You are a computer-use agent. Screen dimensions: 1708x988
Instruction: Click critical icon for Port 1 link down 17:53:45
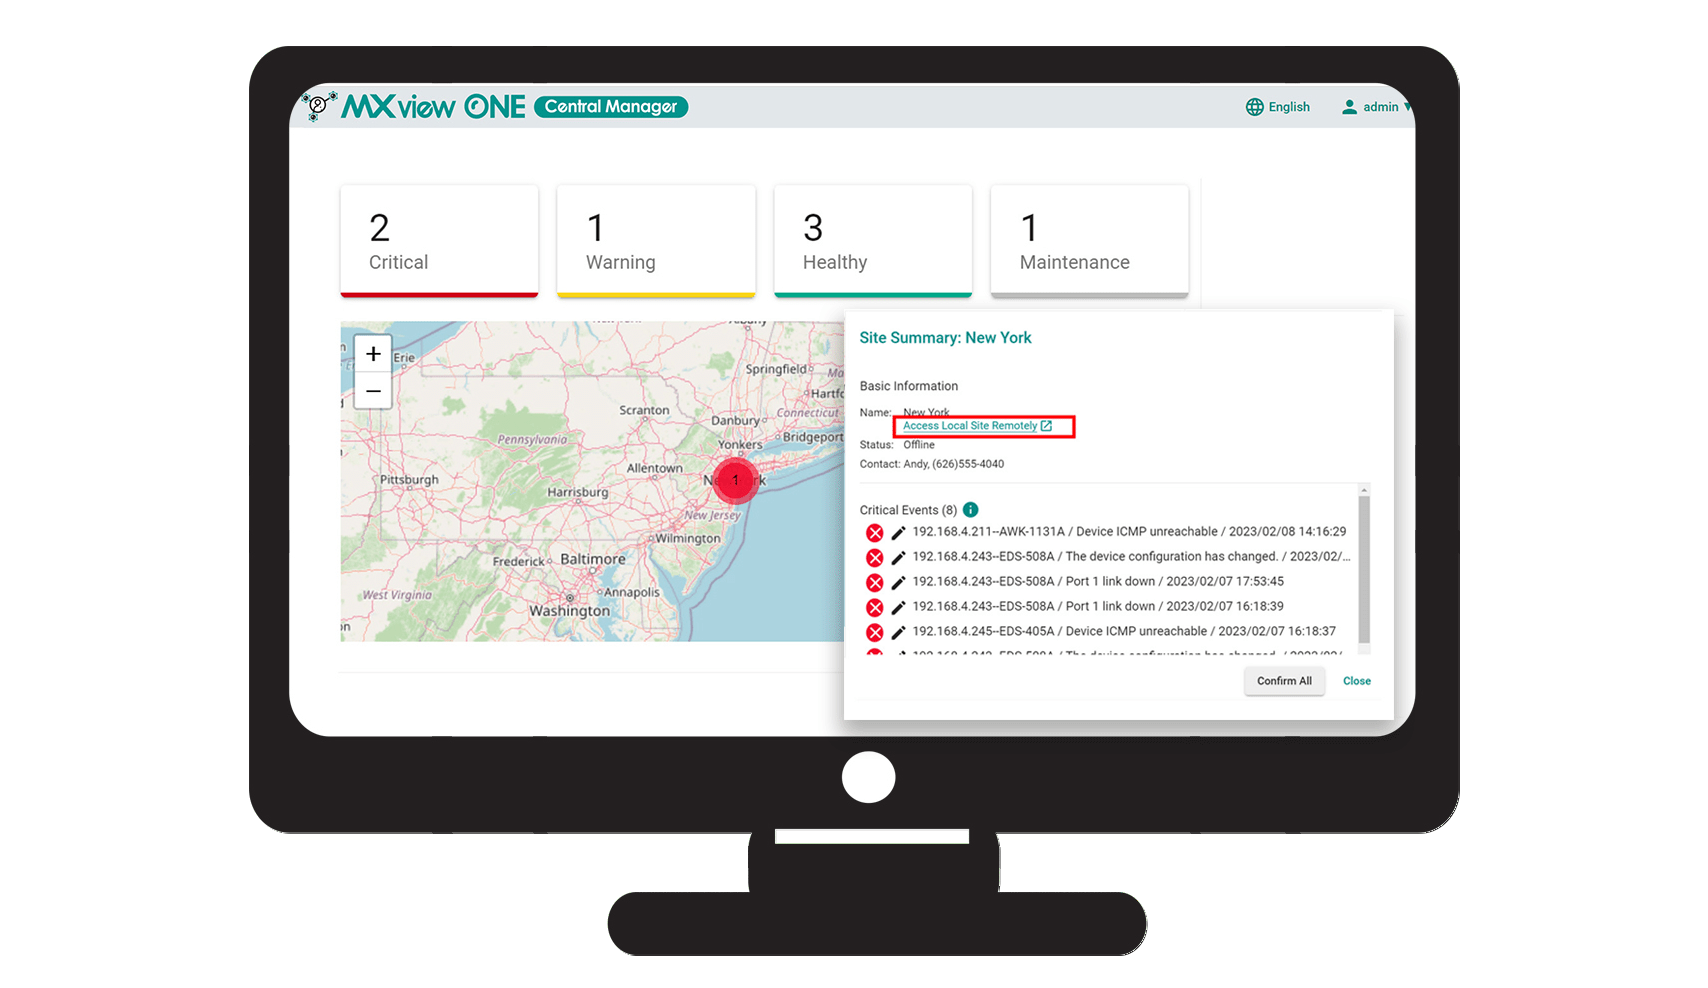(875, 582)
